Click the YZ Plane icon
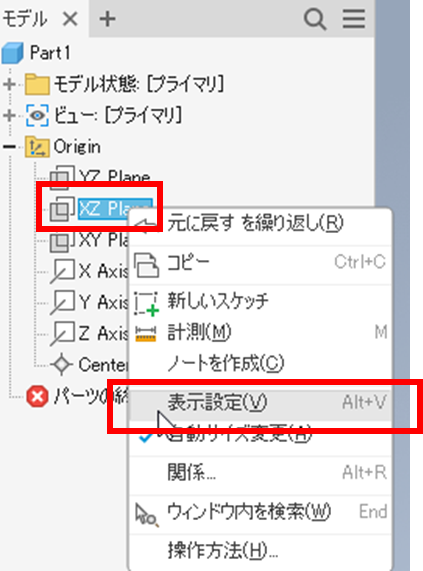Screen dimensions: 423x571 62,177
